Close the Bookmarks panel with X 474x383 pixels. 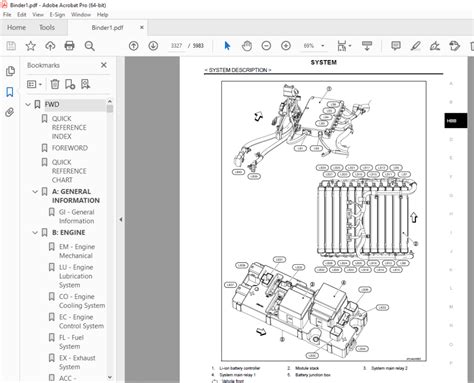pyautogui.click(x=104, y=65)
